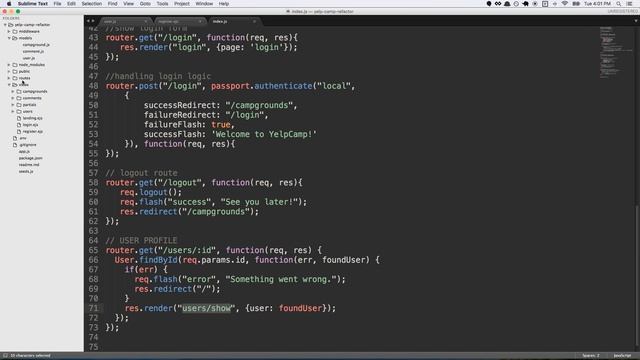Click the selected "users/show" string
Screen dimensions: 640x360
pyautogui.click(x=206, y=308)
